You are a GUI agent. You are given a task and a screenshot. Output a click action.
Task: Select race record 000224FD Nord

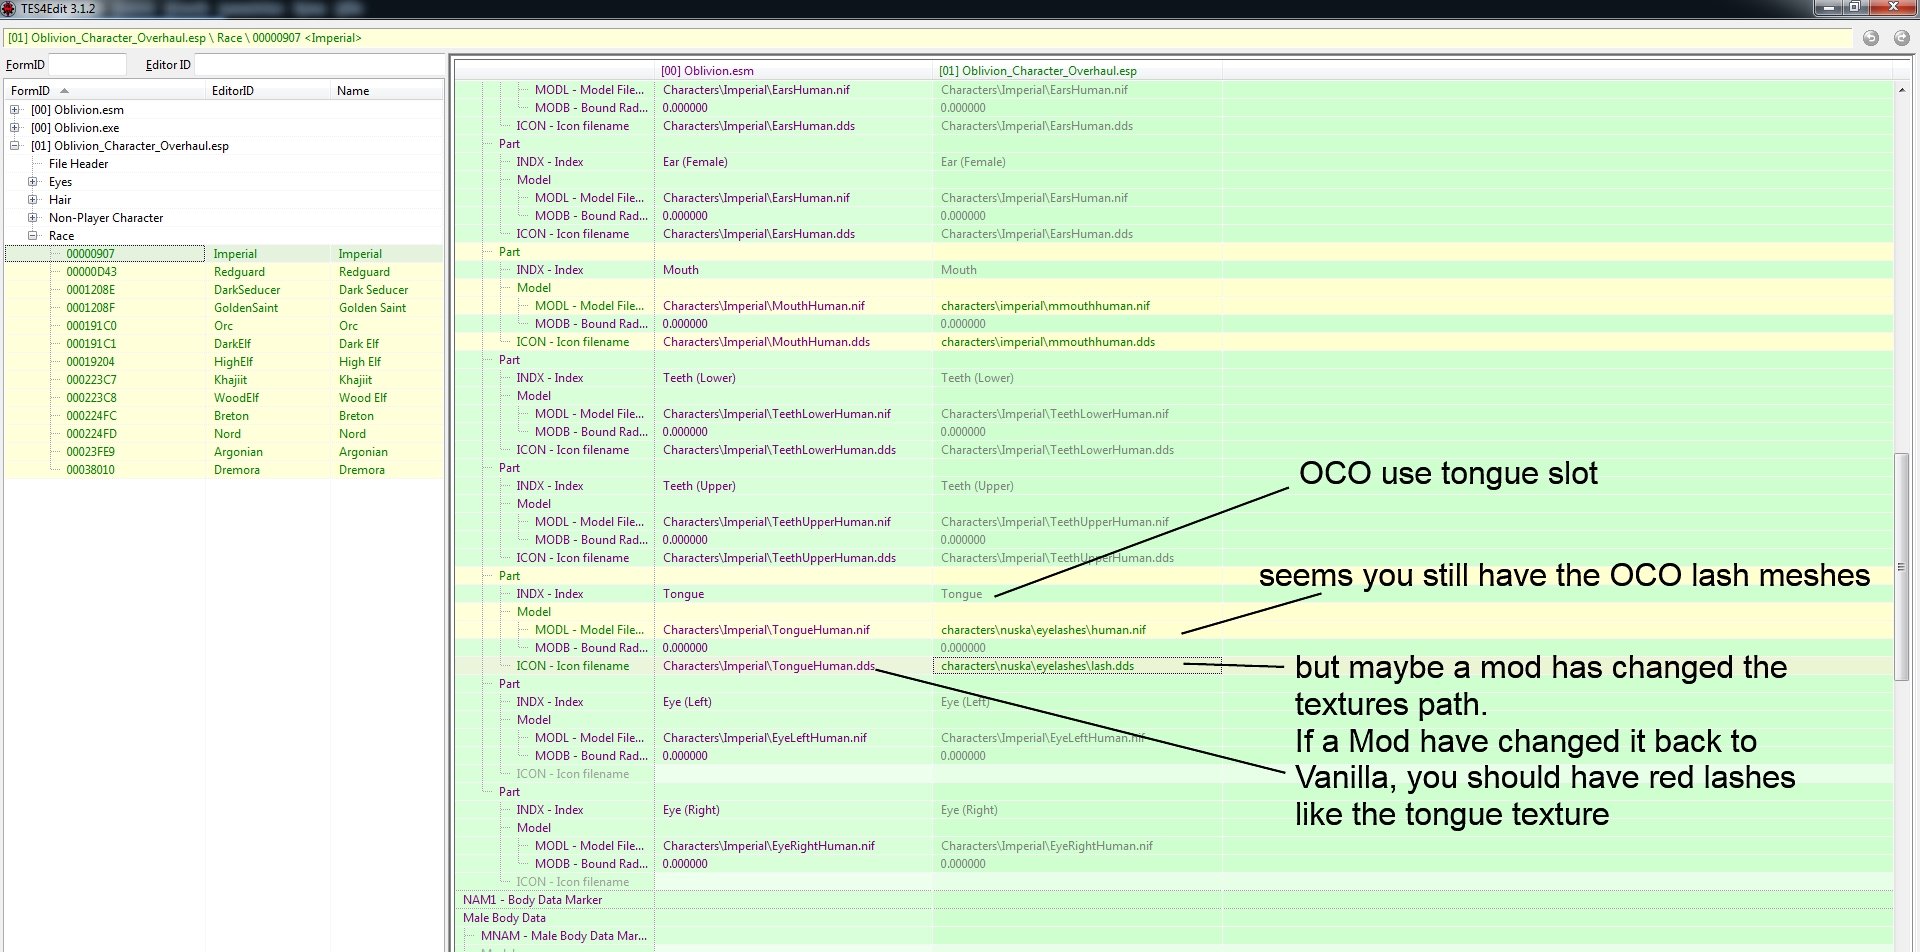(x=224, y=434)
